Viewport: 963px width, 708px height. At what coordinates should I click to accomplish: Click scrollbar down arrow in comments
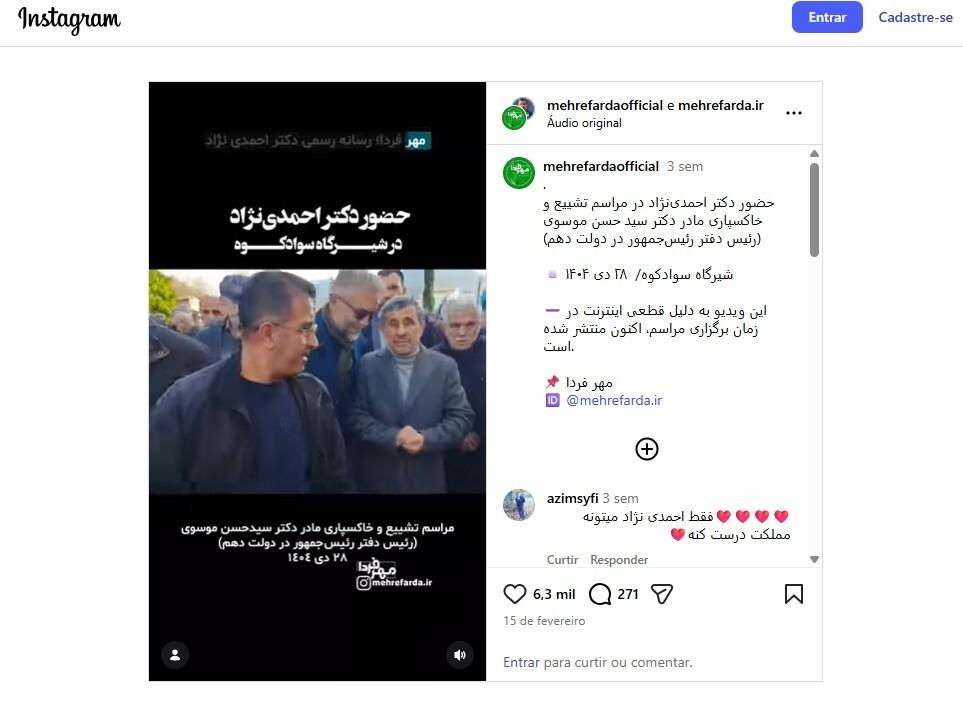814,559
